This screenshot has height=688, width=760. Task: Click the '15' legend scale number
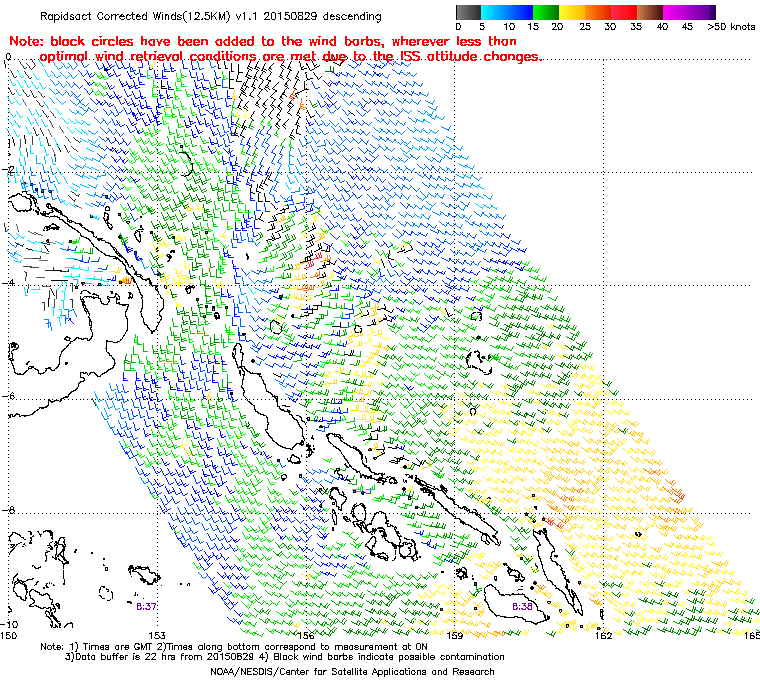(533, 27)
